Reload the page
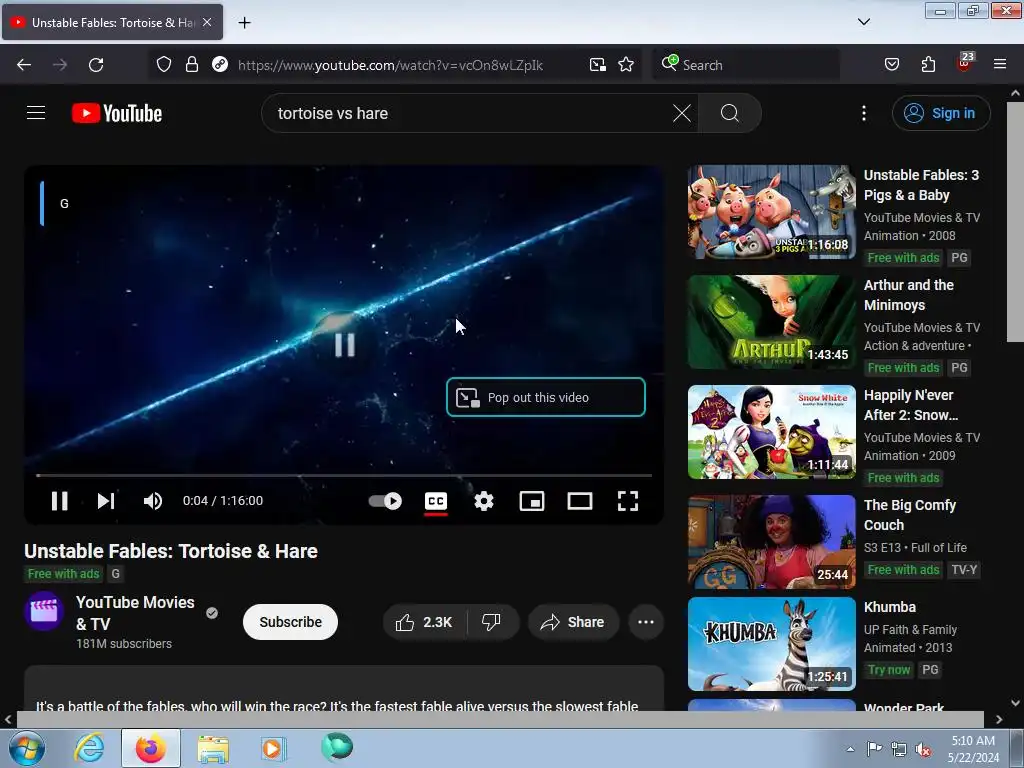 96,65
